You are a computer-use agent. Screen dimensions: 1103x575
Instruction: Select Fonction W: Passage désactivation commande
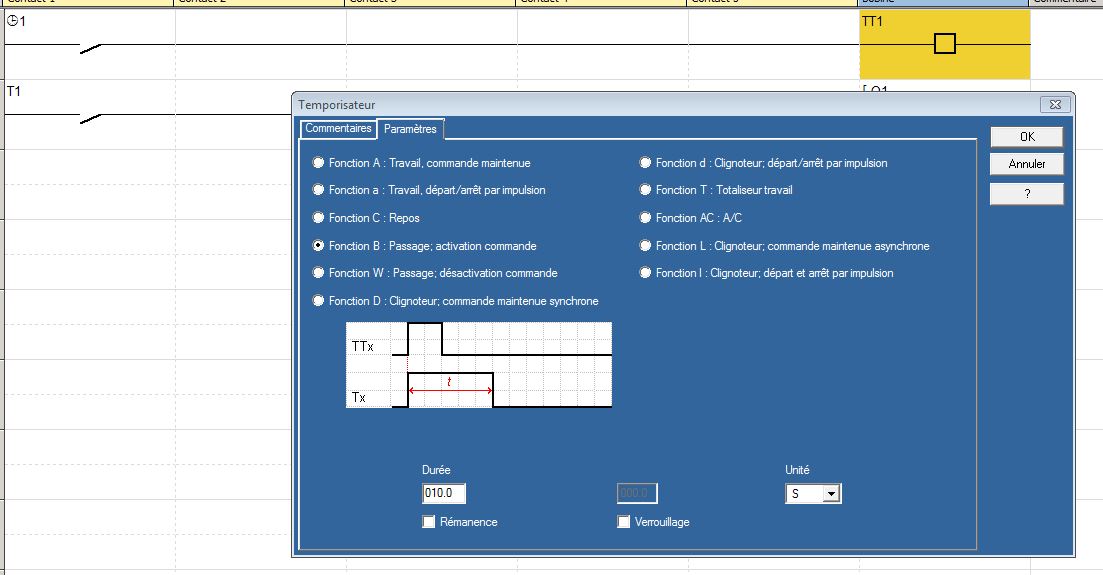tap(319, 273)
